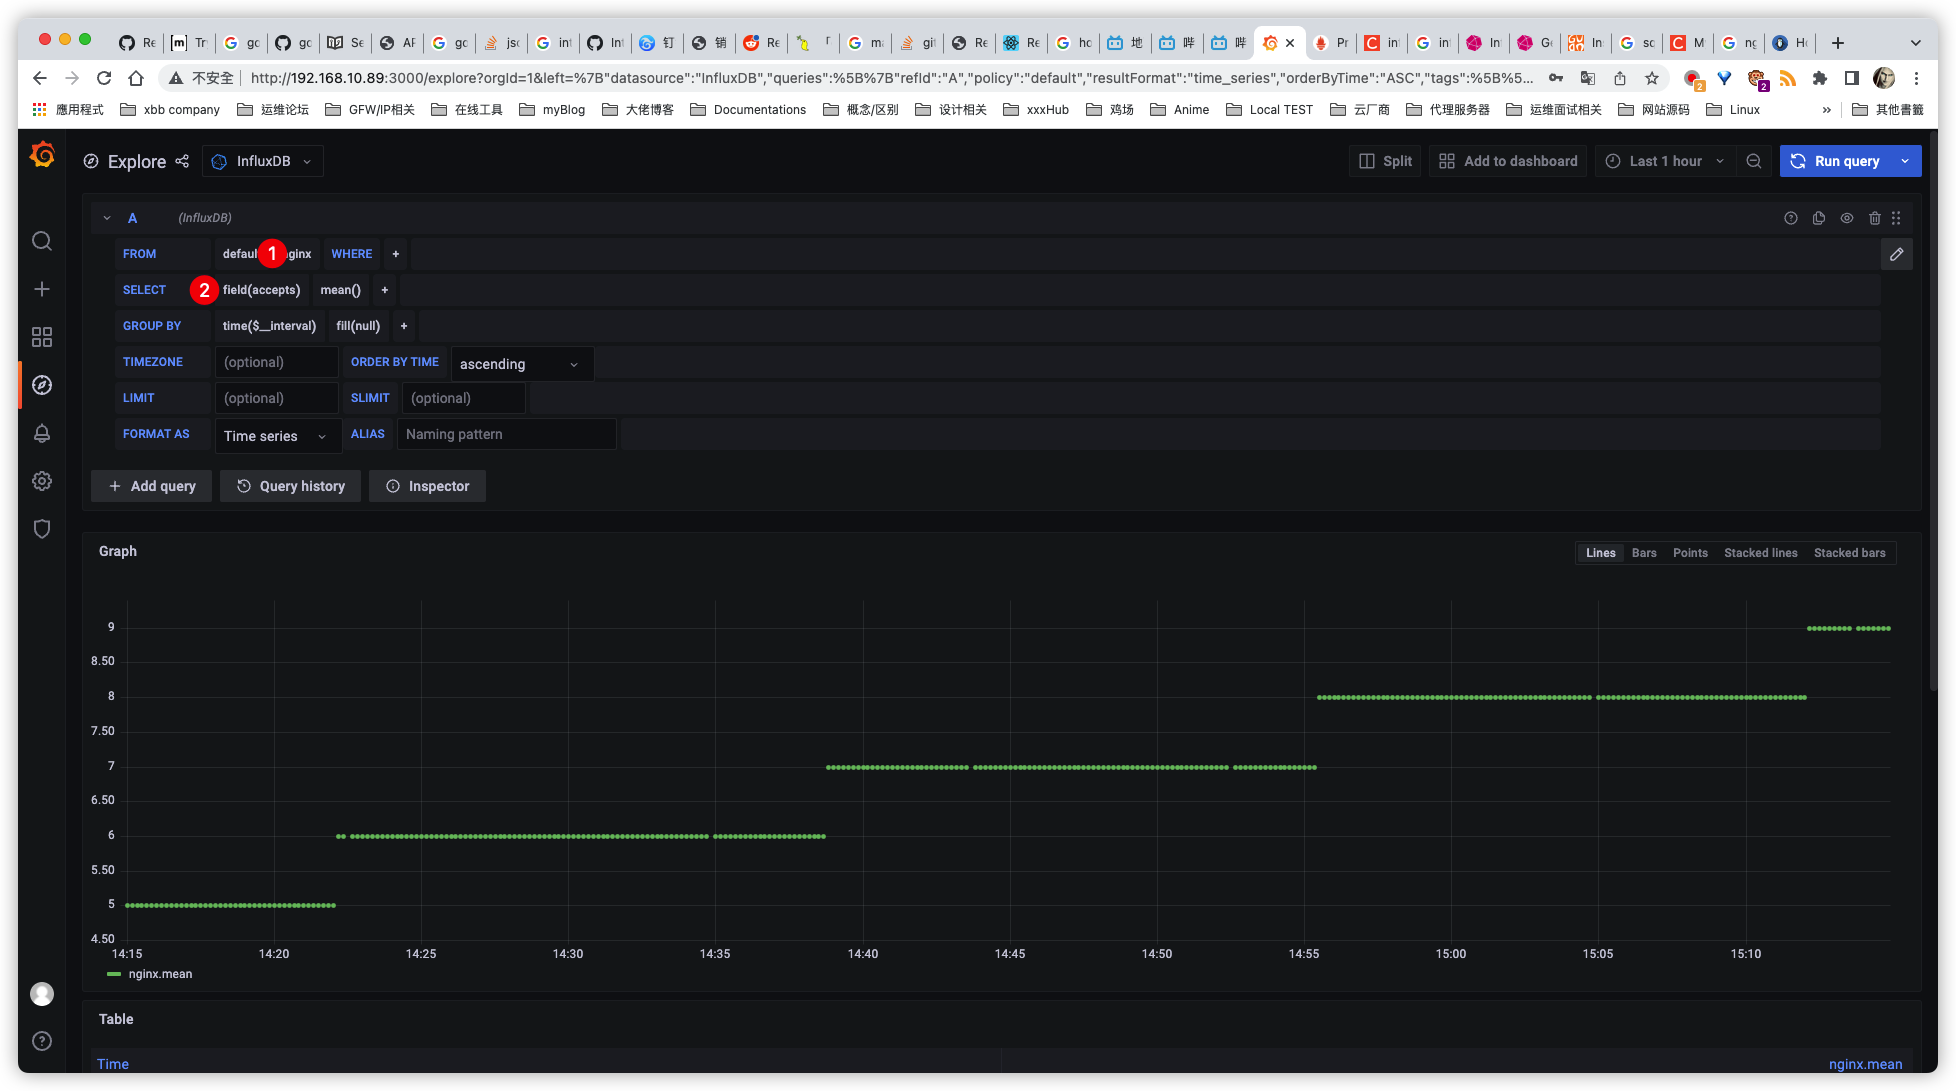The image size is (1956, 1091).
Task: Duplicate query A with copy icon
Action: 1819,218
